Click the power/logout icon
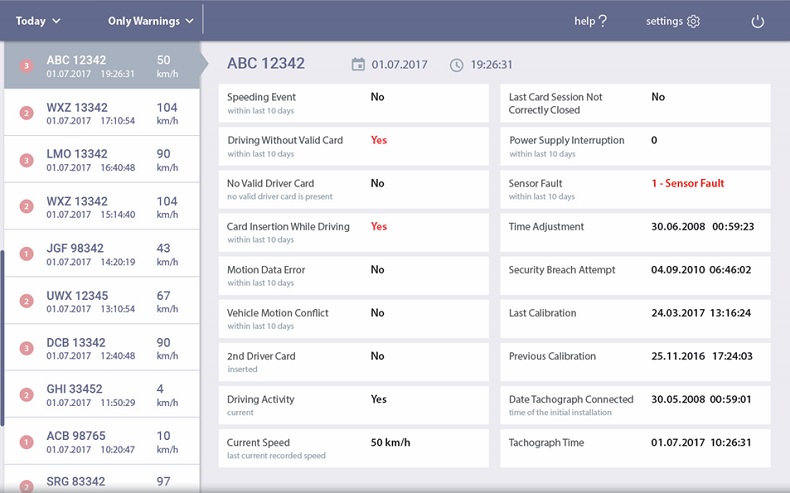The image size is (790, 493). 757,21
